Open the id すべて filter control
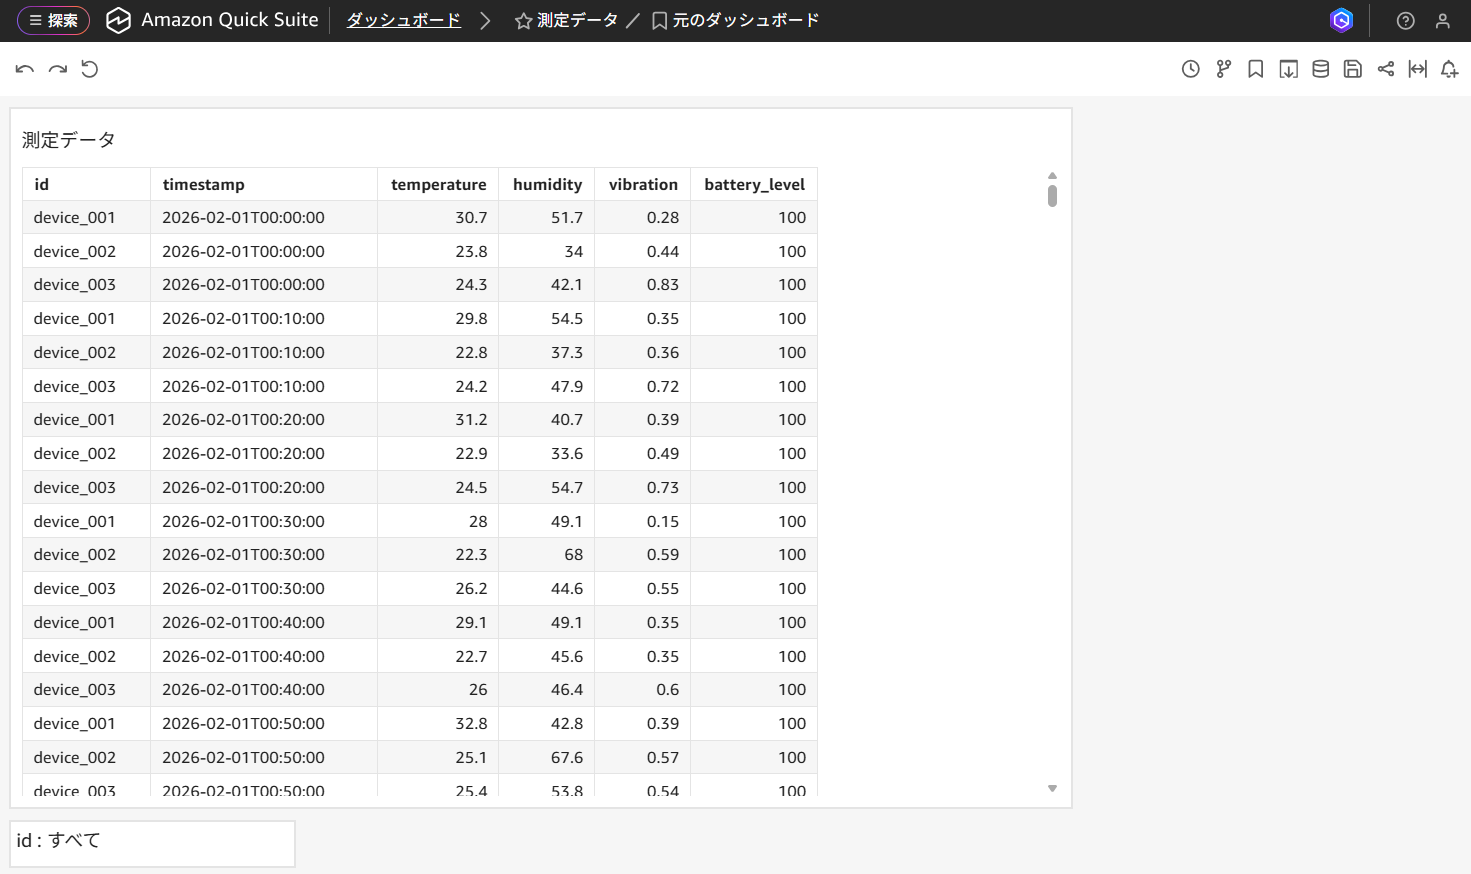Screen dimensions: 1471x874 [152, 843]
